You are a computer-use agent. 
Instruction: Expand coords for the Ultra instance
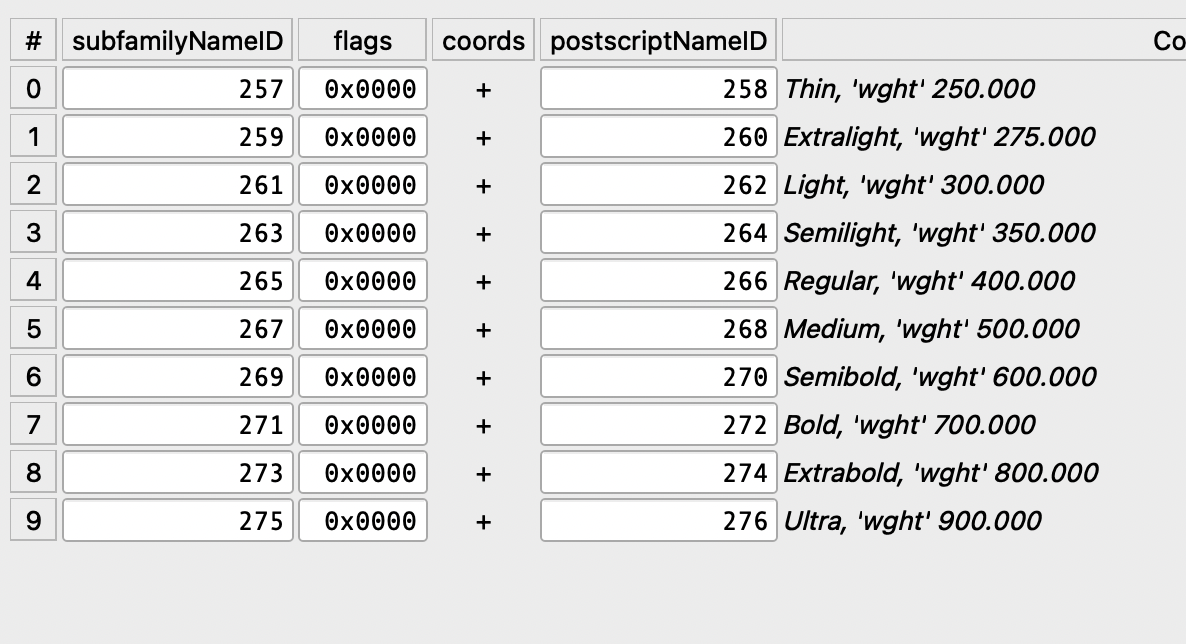coord(484,522)
